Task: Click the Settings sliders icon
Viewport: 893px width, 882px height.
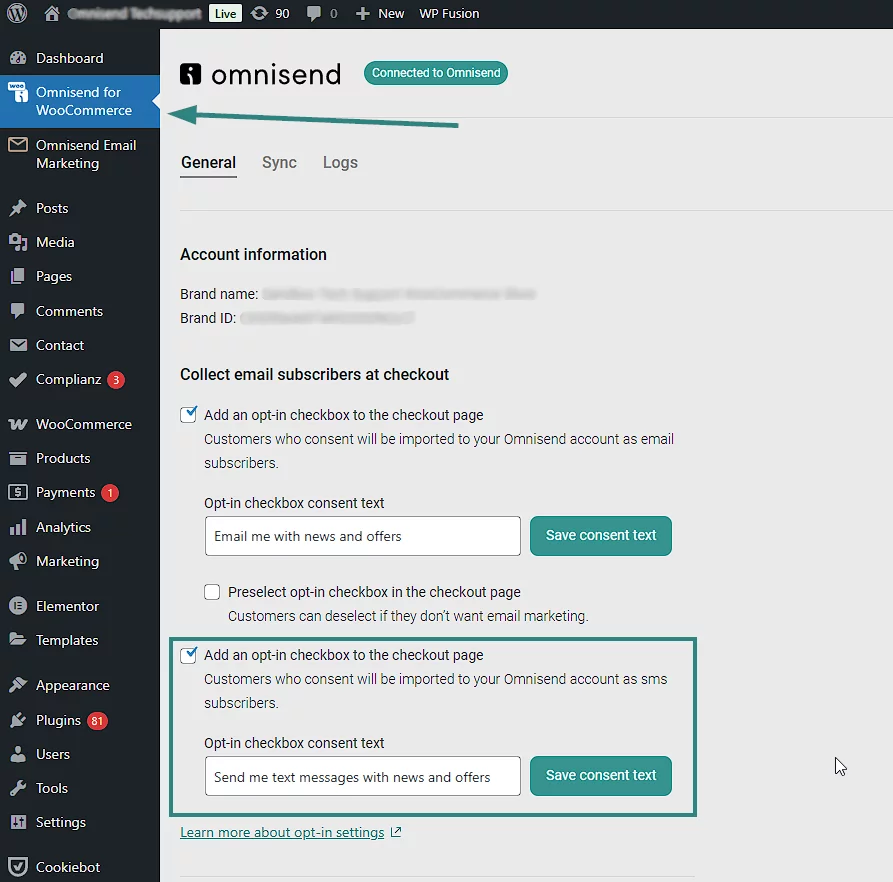Action: click(x=18, y=822)
